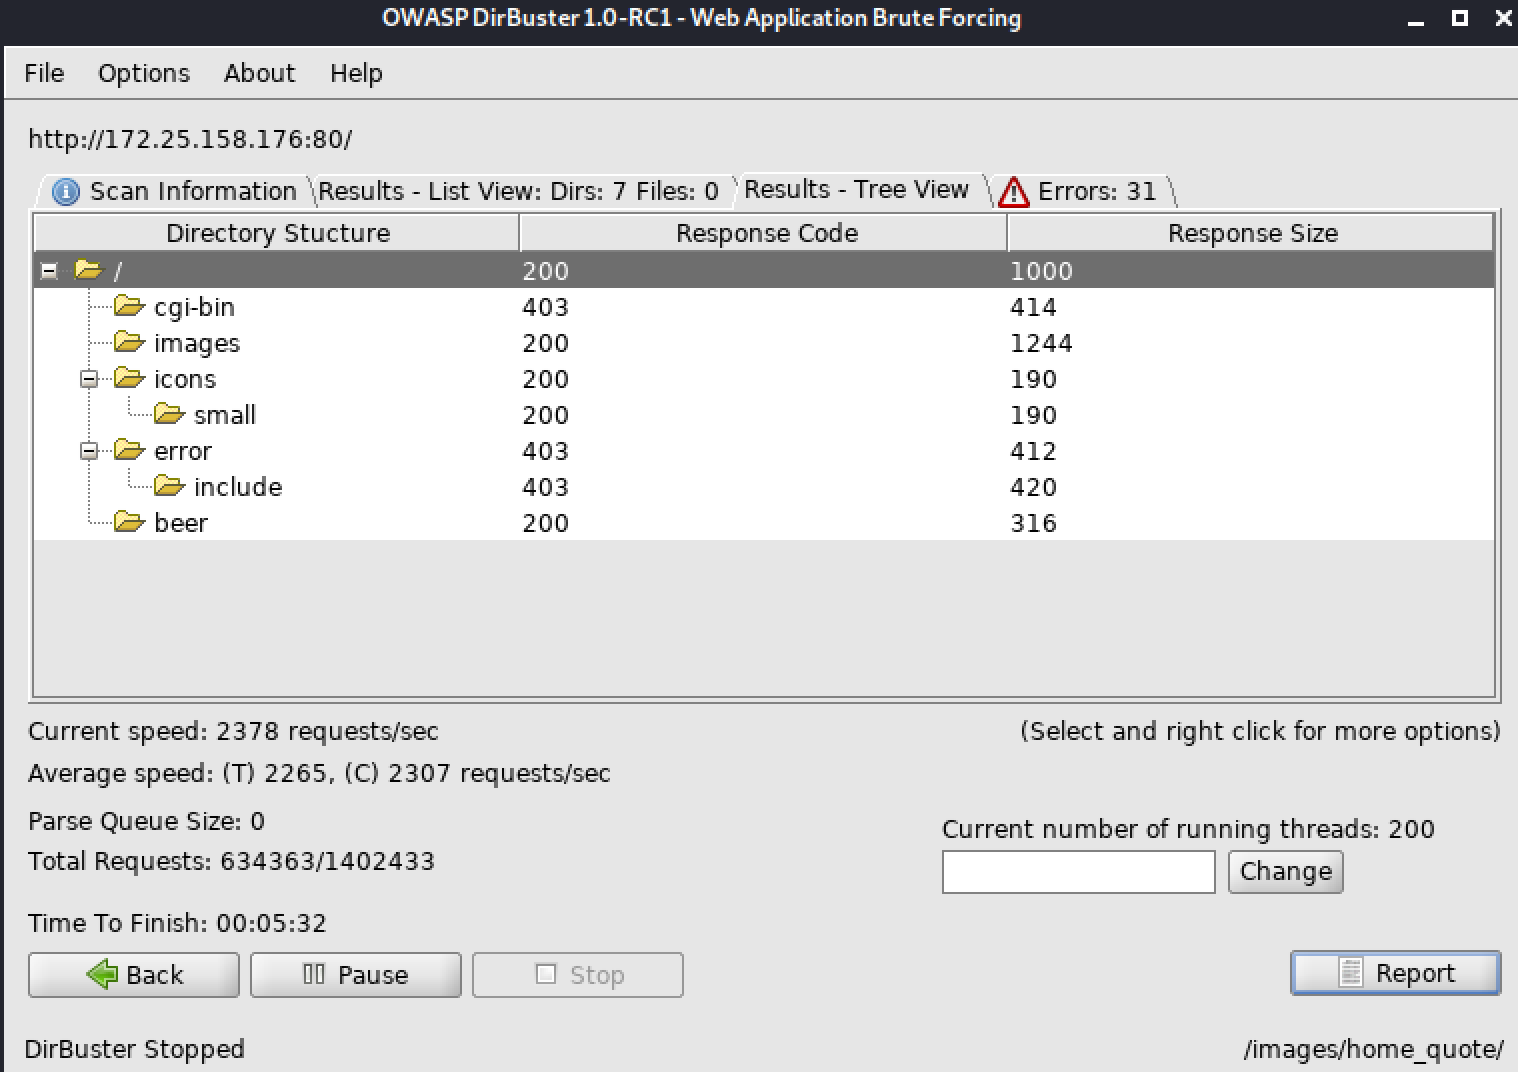
Task: Switch to Scan Information tab
Action: [175, 191]
